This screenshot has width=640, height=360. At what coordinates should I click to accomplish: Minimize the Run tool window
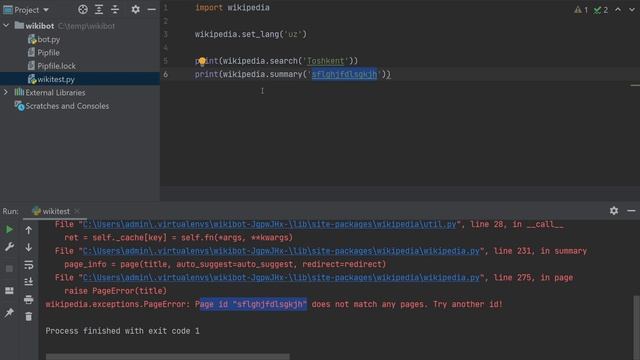(631, 211)
